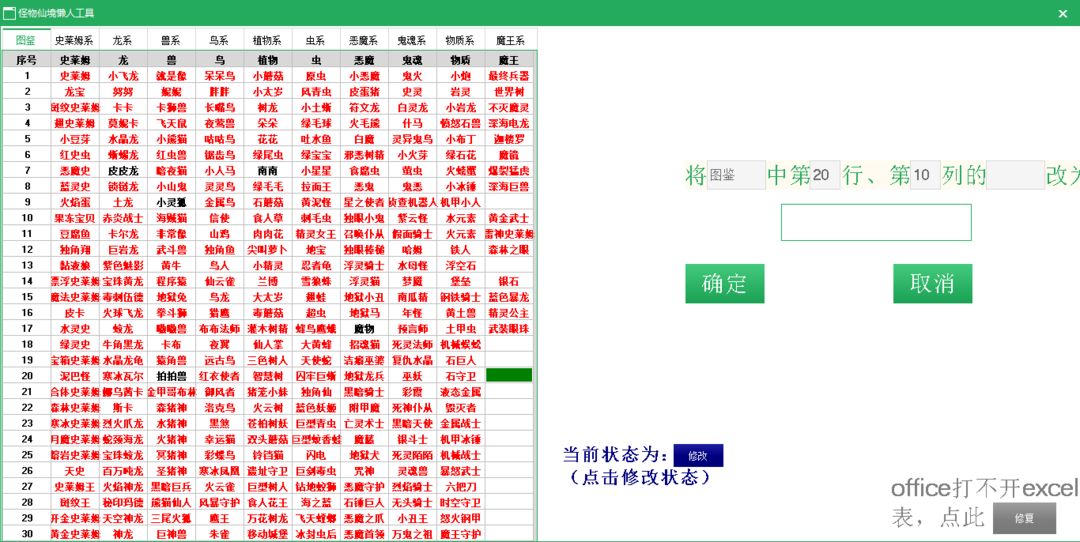Select the 魔王系 tab
The width and height of the screenshot is (1080, 542).
point(510,40)
